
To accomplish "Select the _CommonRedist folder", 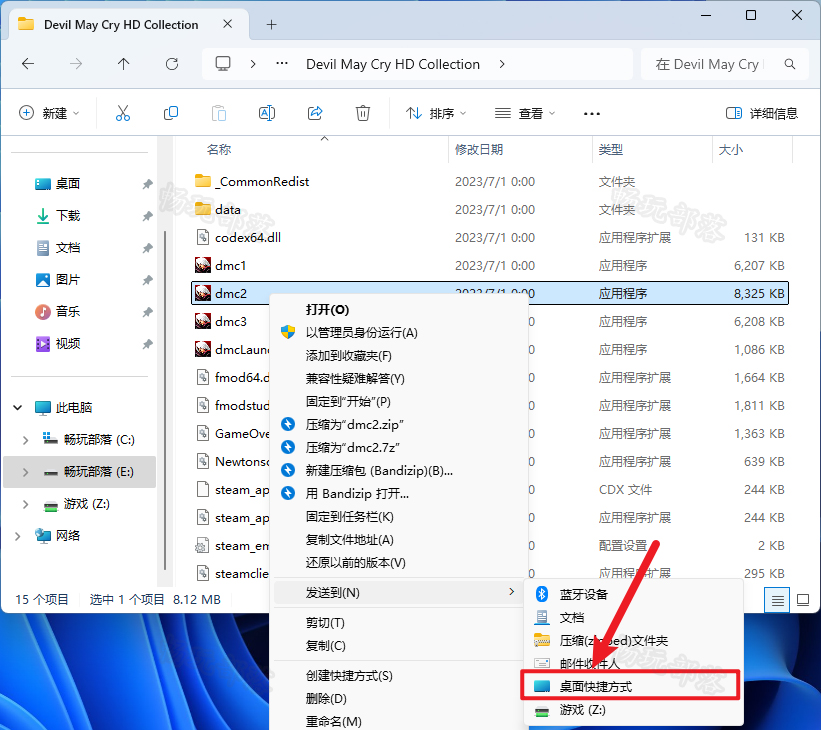I will tap(490, 182).
